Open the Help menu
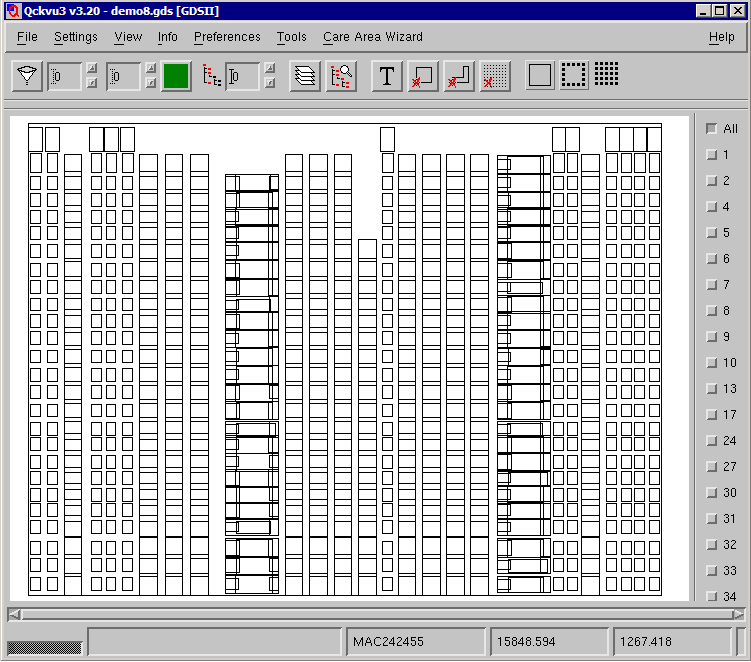 pos(721,37)
